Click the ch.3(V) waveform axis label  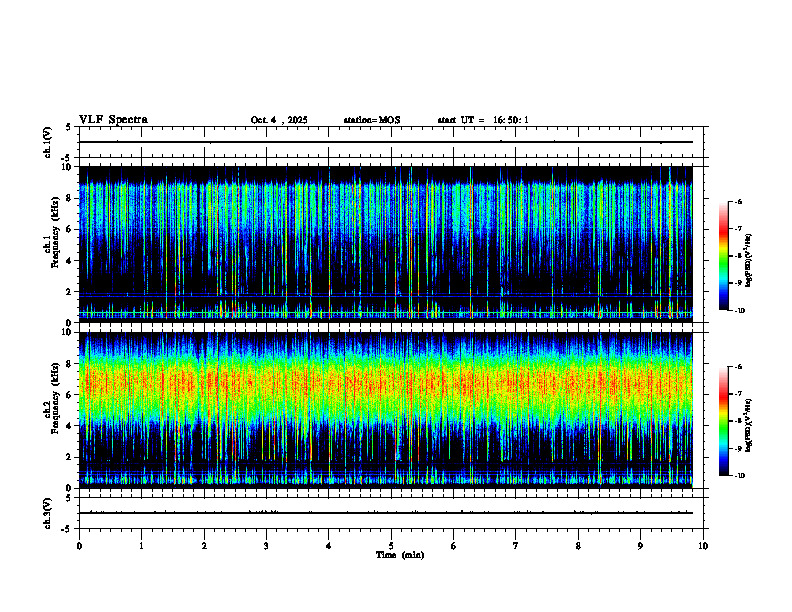(48, 513)
